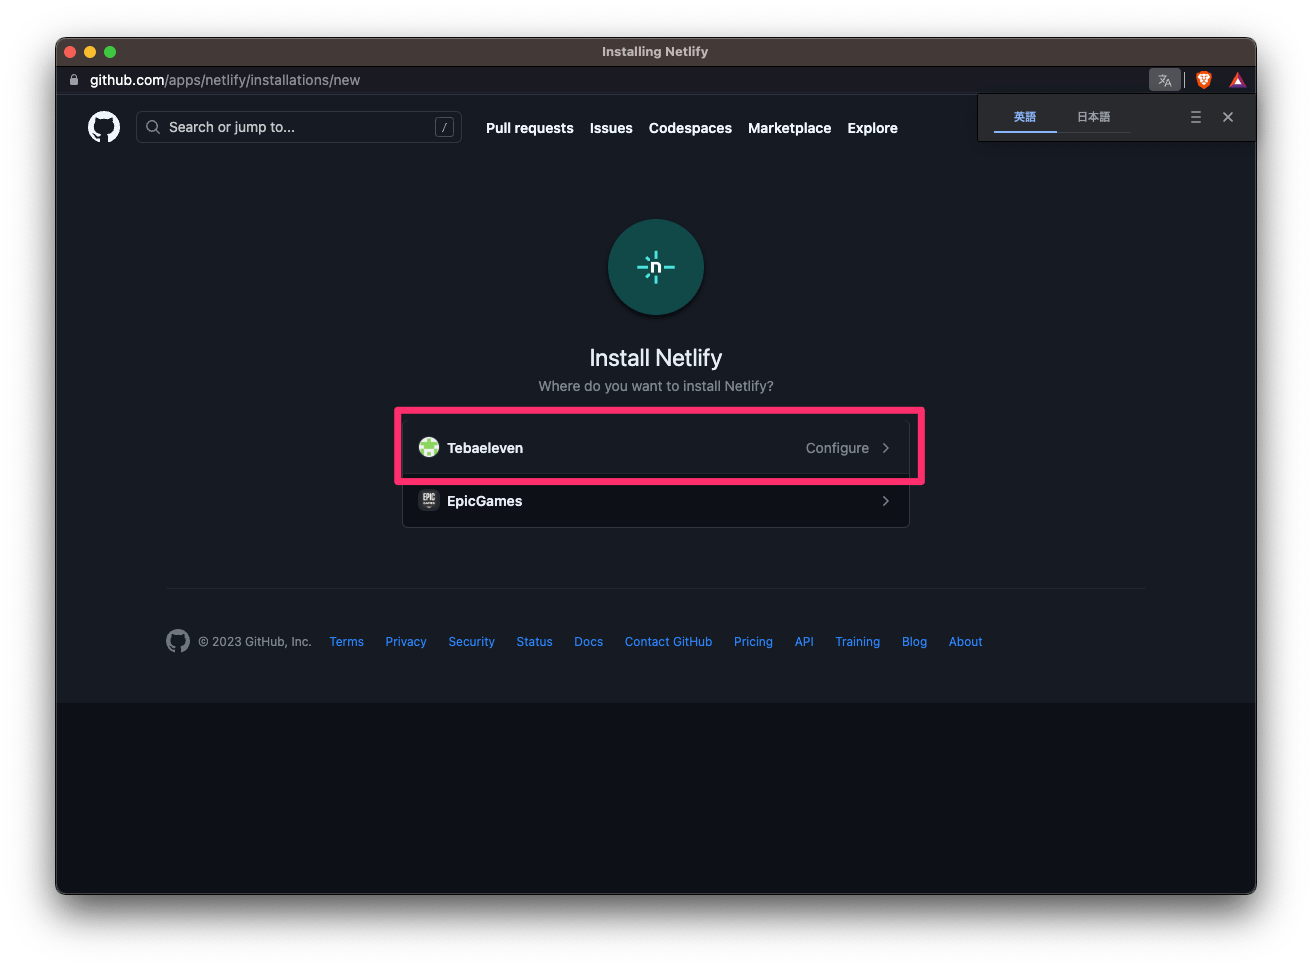Minimize window with yellow button
Image resolution: width=1312 pixels, height=968 pixels.
(x=90, y=52)
